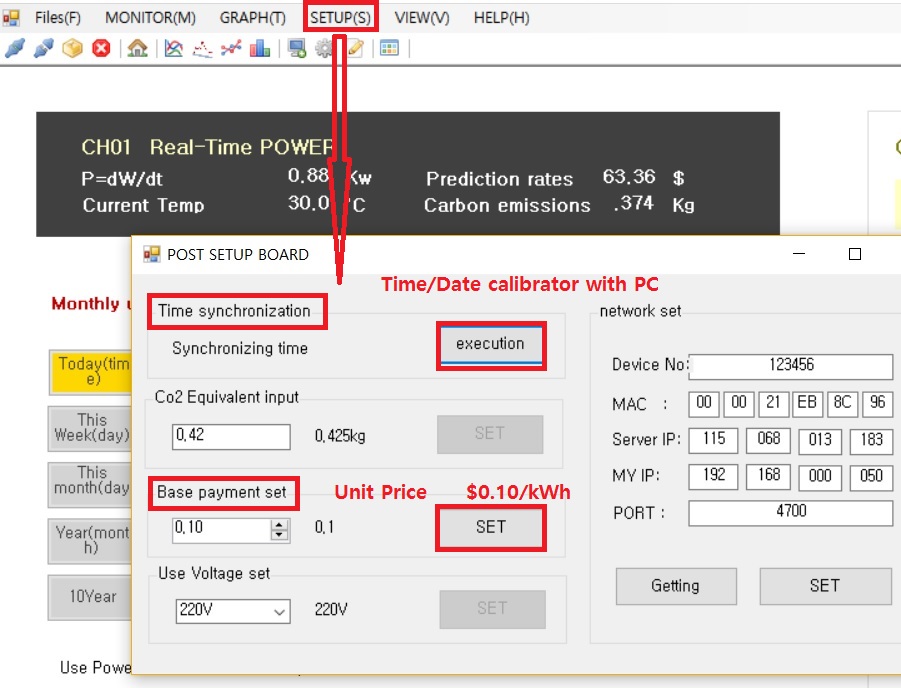Click the MY IP field 000
The width and height of the screenshot is (901, 688).
820,476
